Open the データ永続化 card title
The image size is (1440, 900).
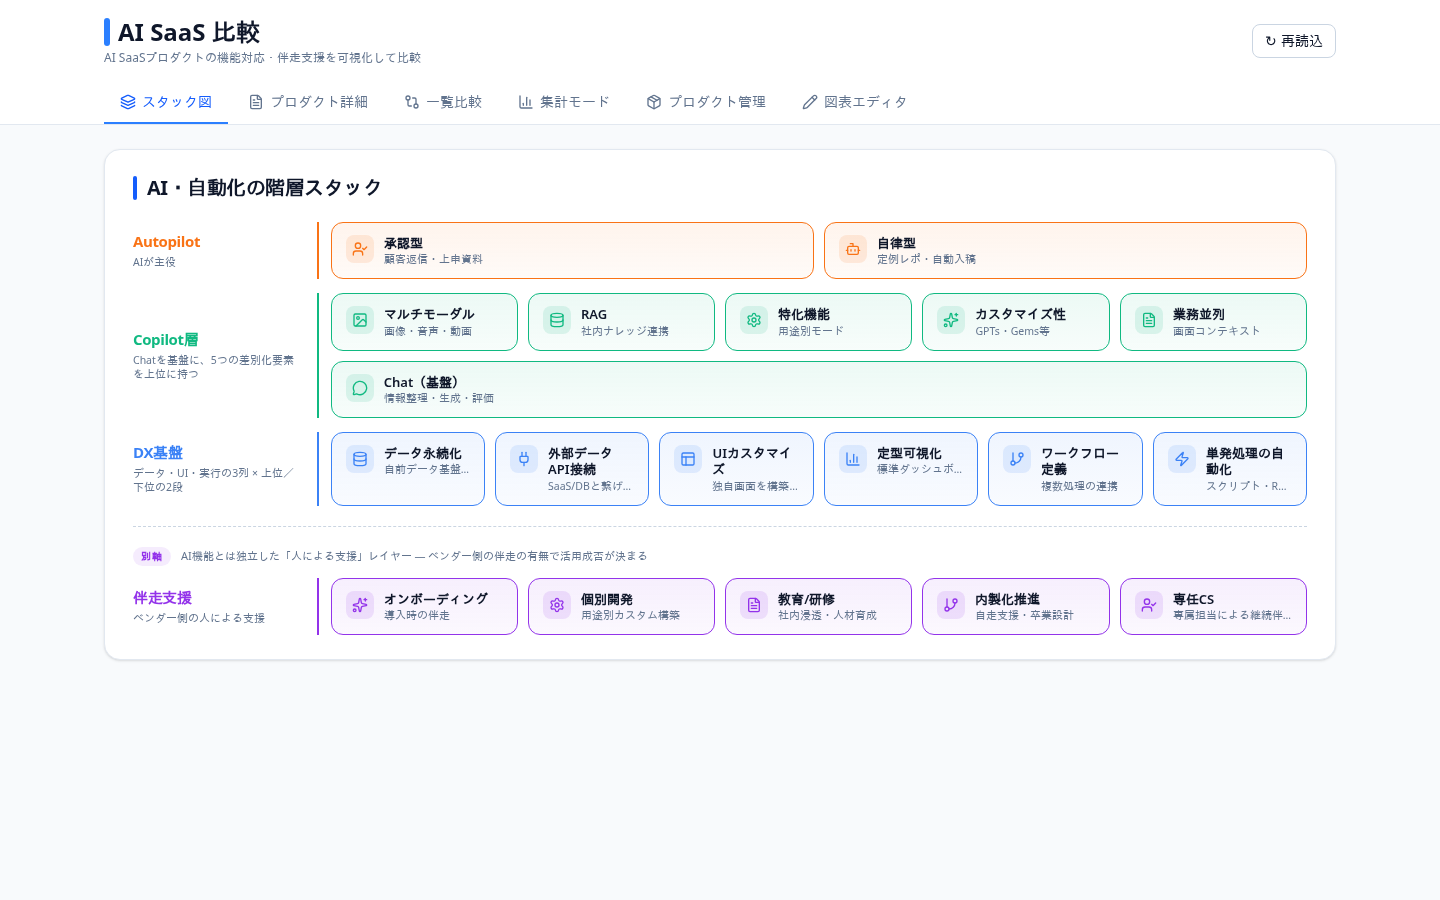pos(423,453)
